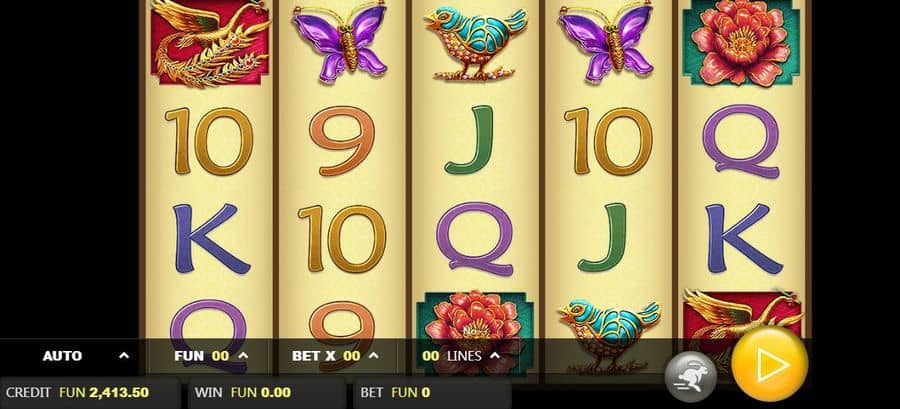The image size is (900, 409).
Task: Toggle the rabbit turbo spin mode
Action: click(x=690, y=376)
